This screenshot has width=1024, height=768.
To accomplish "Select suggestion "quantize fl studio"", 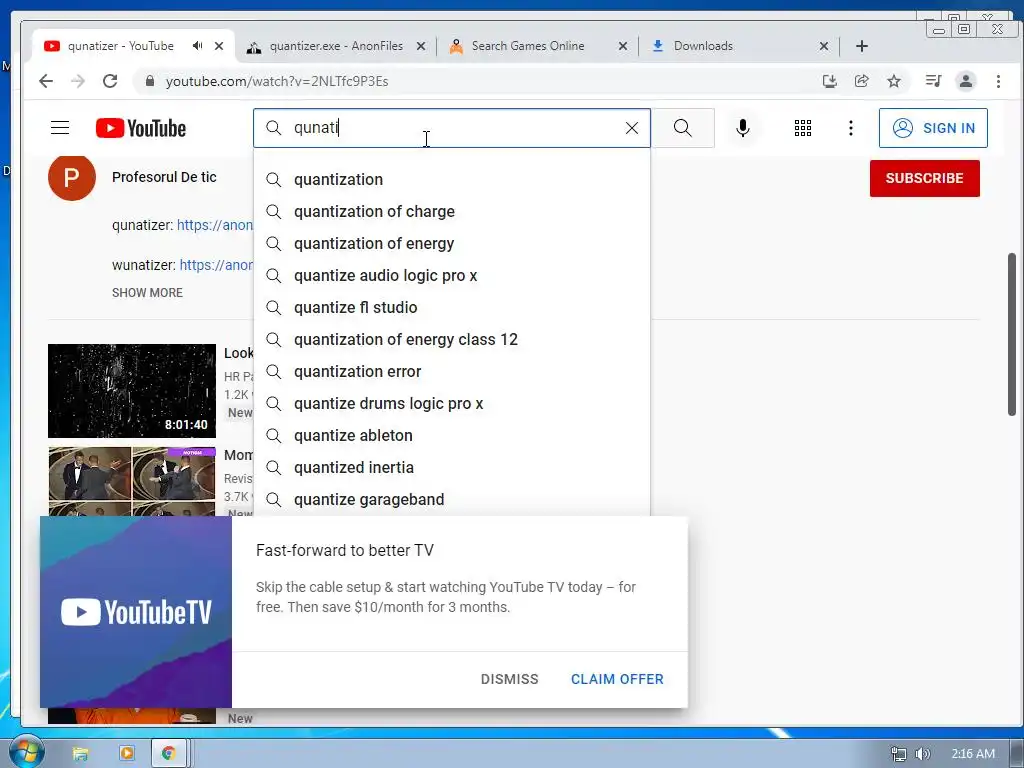I will [x=452, y=308].
